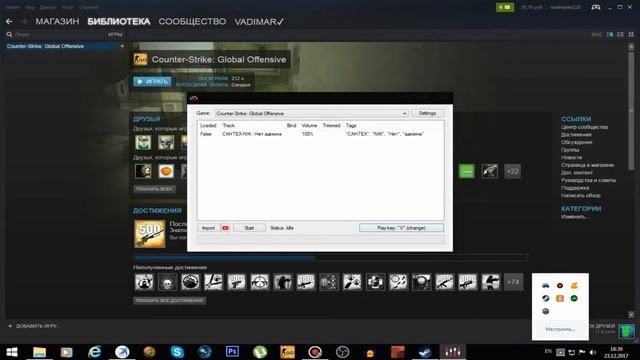Click the SLAM bottom progress bar
The image size is (640, 360).
point(320,240)
